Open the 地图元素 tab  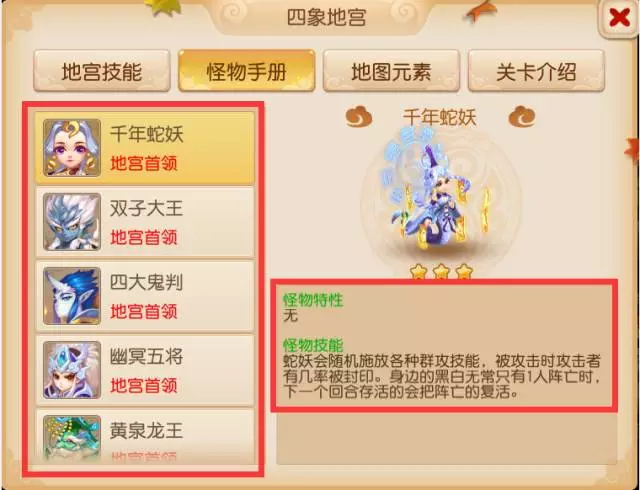pyautogui.click(x=391, y=71)
